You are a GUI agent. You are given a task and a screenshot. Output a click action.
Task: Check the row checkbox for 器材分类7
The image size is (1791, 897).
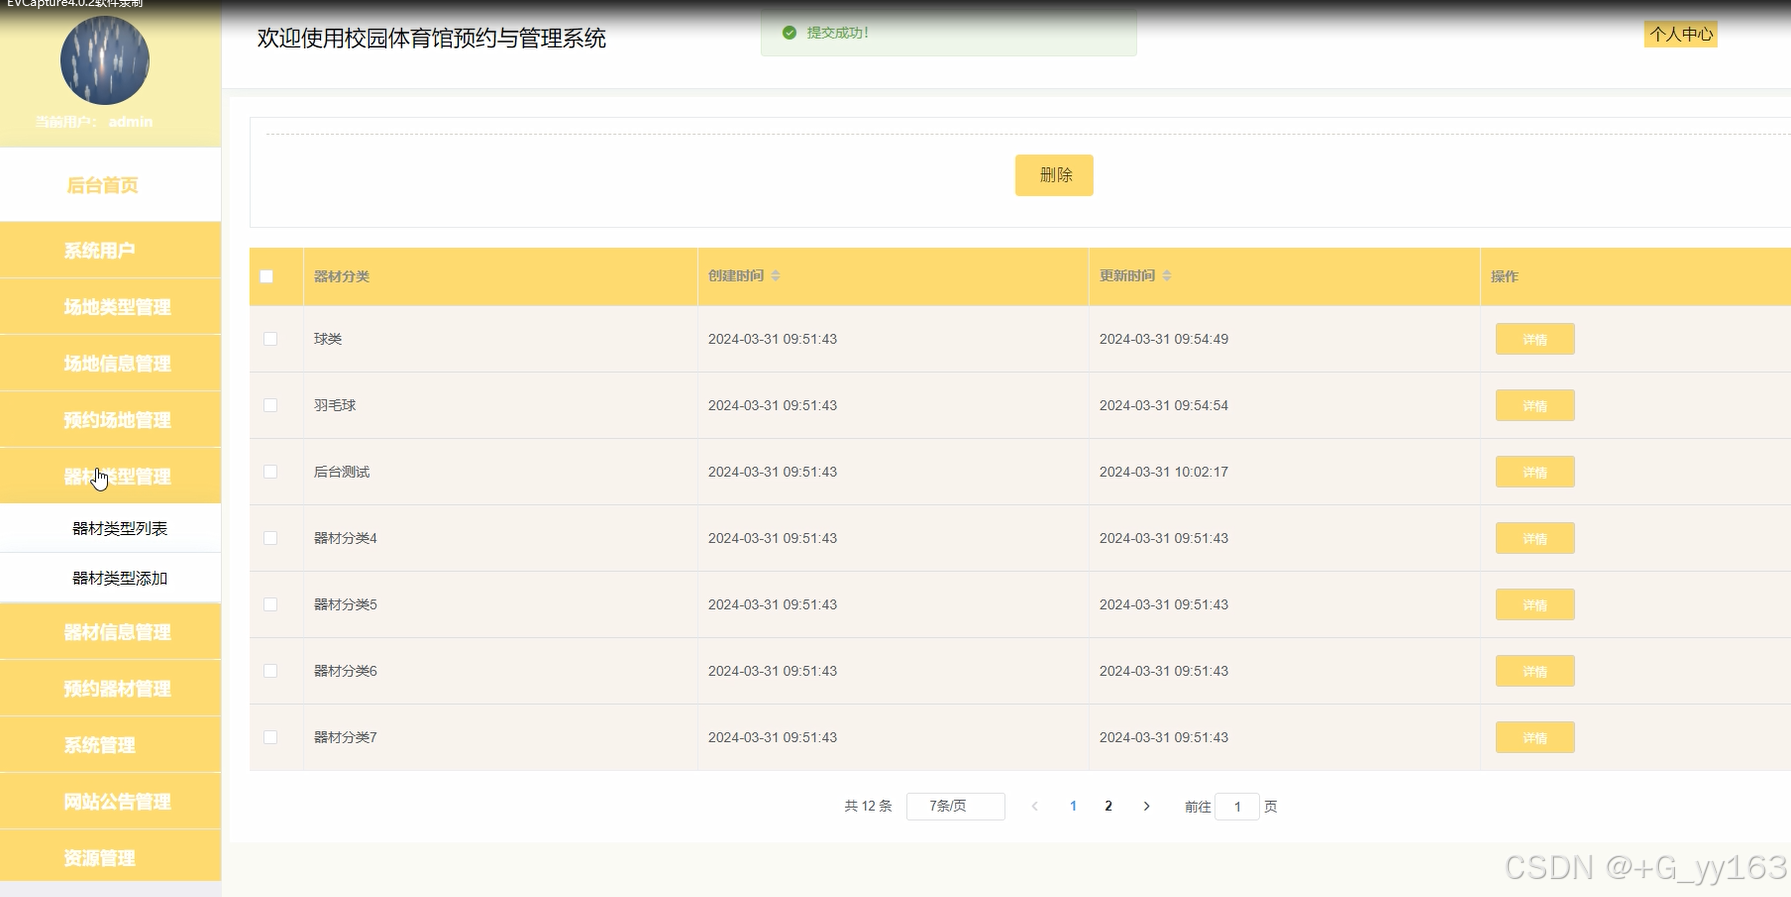click(x=270, y=737)
